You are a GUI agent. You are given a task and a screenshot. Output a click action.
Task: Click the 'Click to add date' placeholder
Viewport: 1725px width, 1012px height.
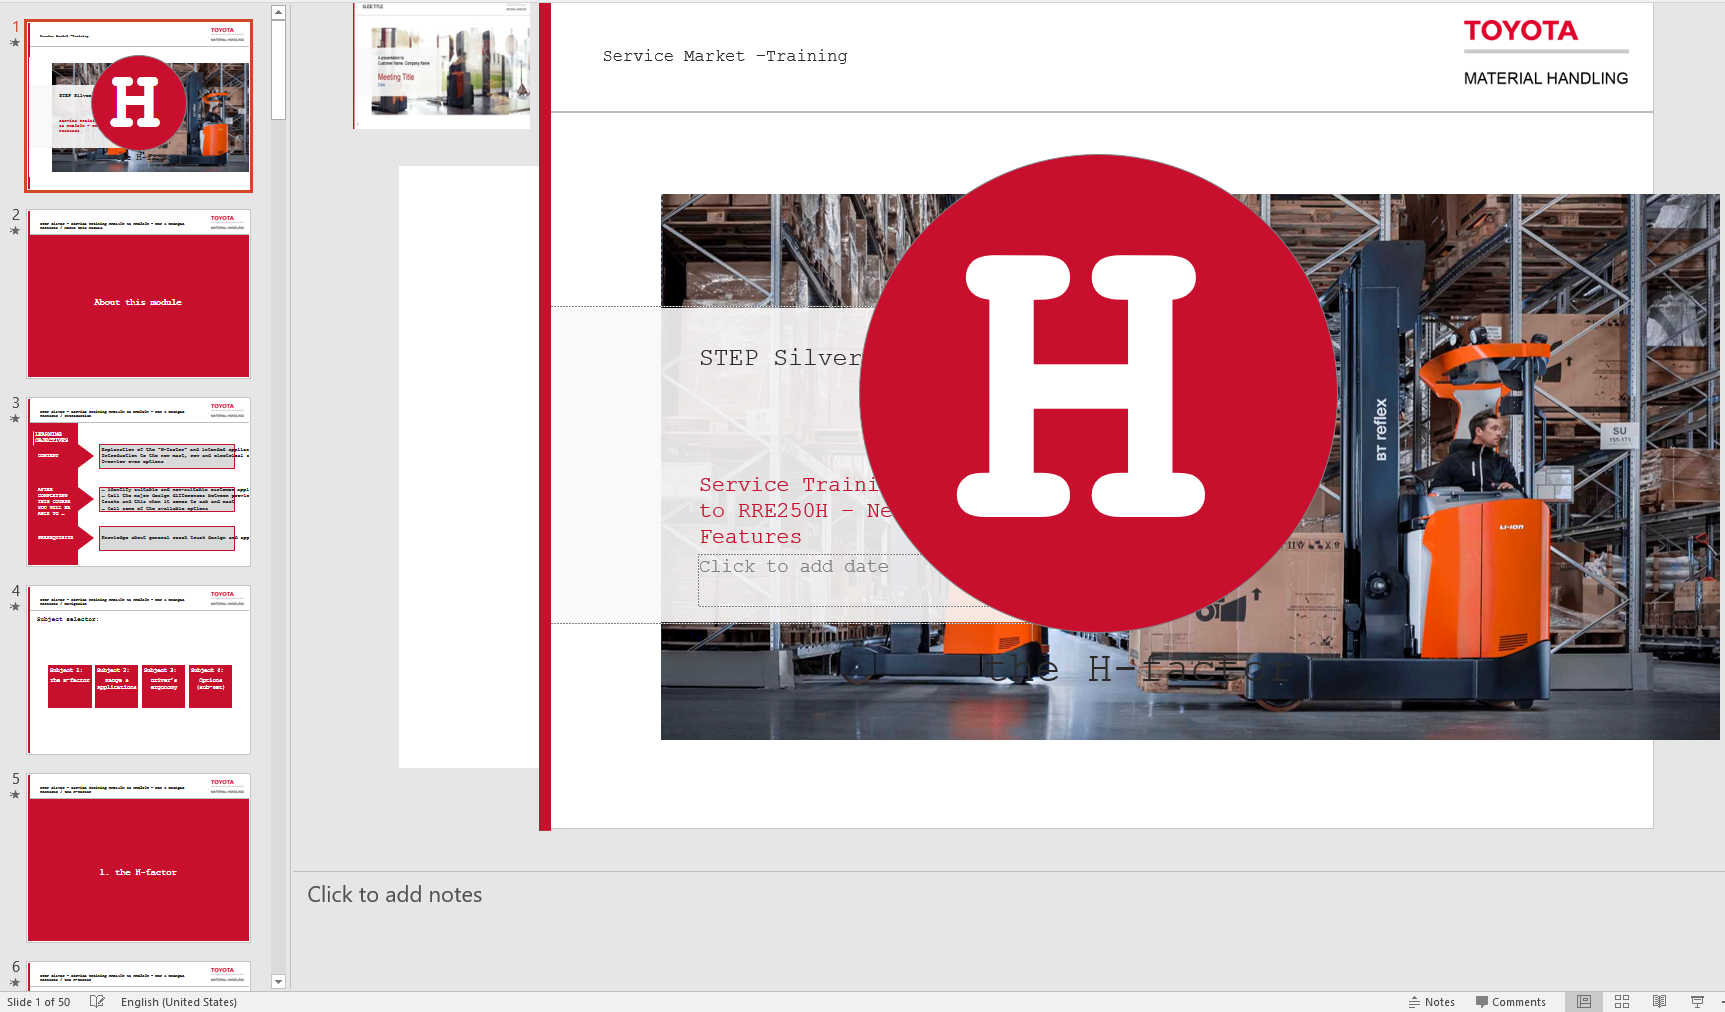[794, 567]
